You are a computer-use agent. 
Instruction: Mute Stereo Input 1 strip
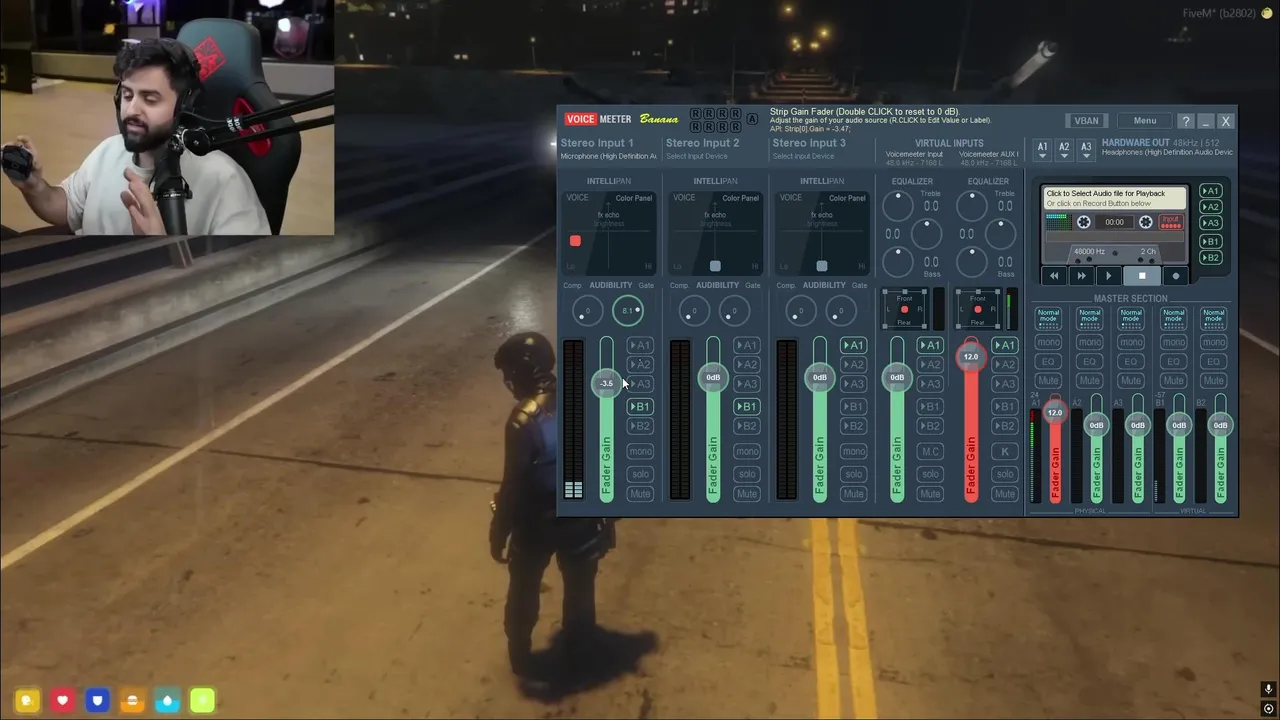pyautogui.click(x=640, y=494)
